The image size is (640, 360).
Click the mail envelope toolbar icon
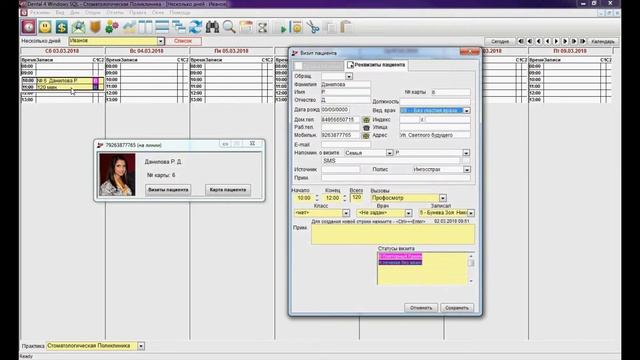click(78, 27)
